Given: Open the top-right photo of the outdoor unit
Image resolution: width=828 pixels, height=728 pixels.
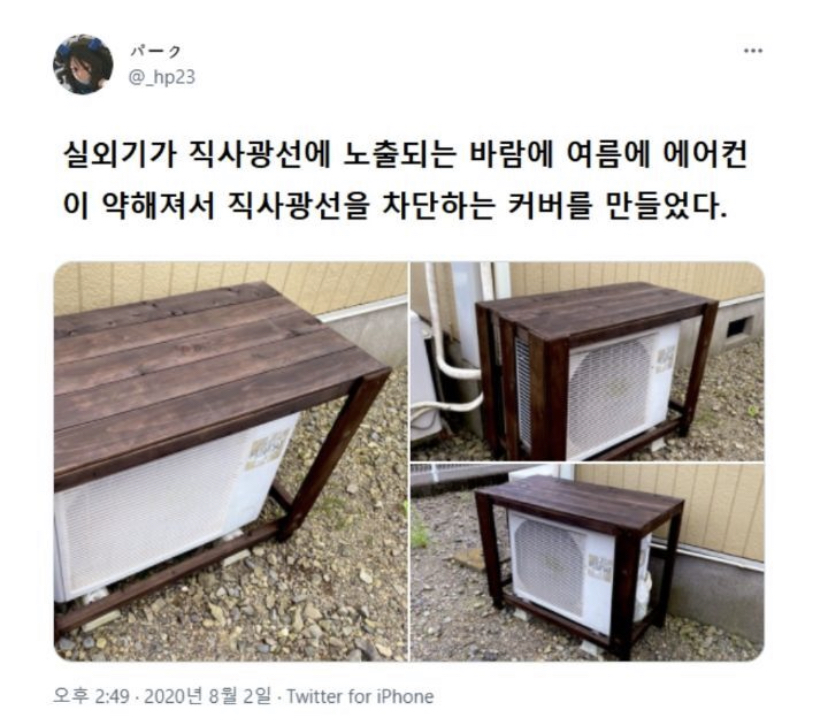Looking at the screenshot, I should 587,361.
